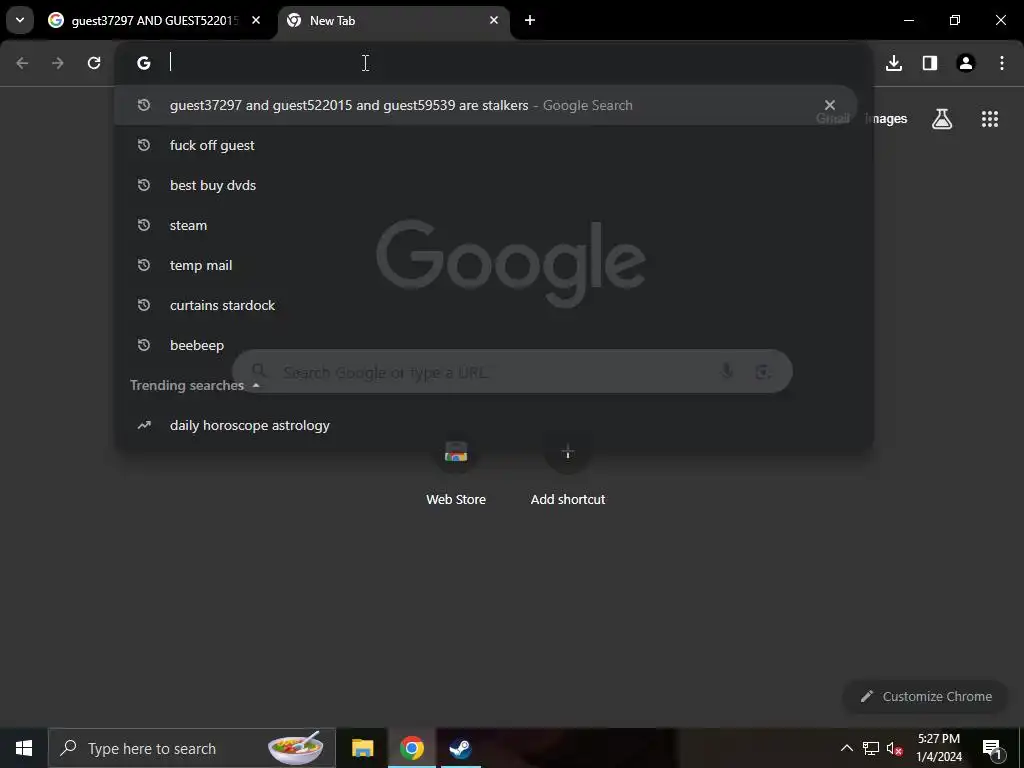
Task: Open Steam from the taskbar
Action: [460, 748]
